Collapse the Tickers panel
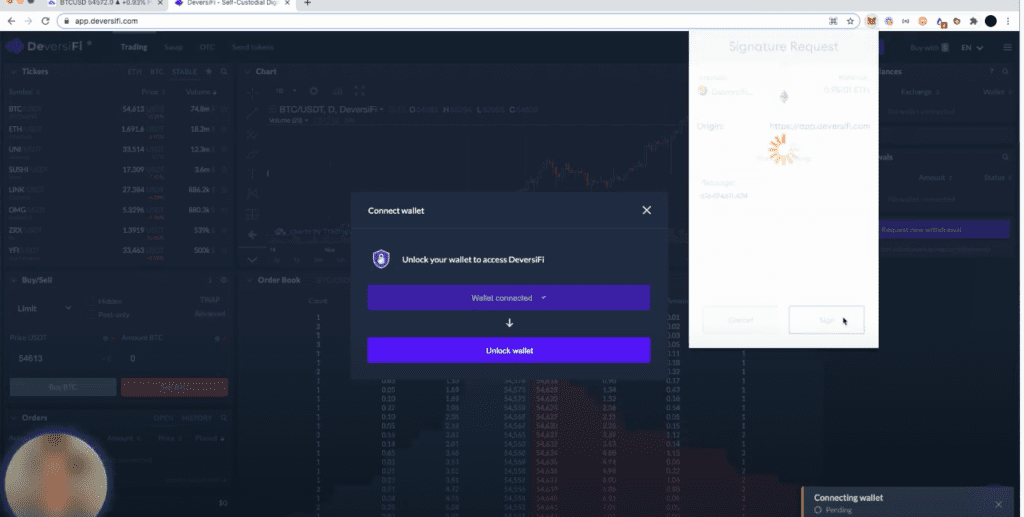The width and height of the screenshot is (1024, 517). pos(13,72)
